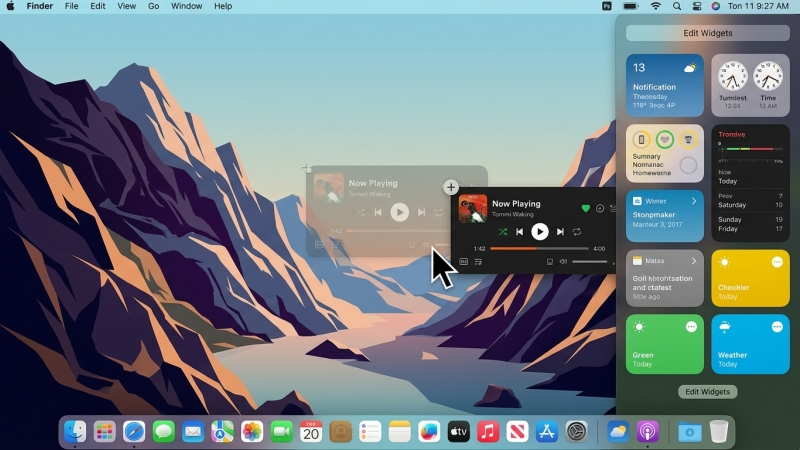The image size is (800, 450).
Task: Click the plus badge on the Now Playing widget
Action: coord(451,187)
